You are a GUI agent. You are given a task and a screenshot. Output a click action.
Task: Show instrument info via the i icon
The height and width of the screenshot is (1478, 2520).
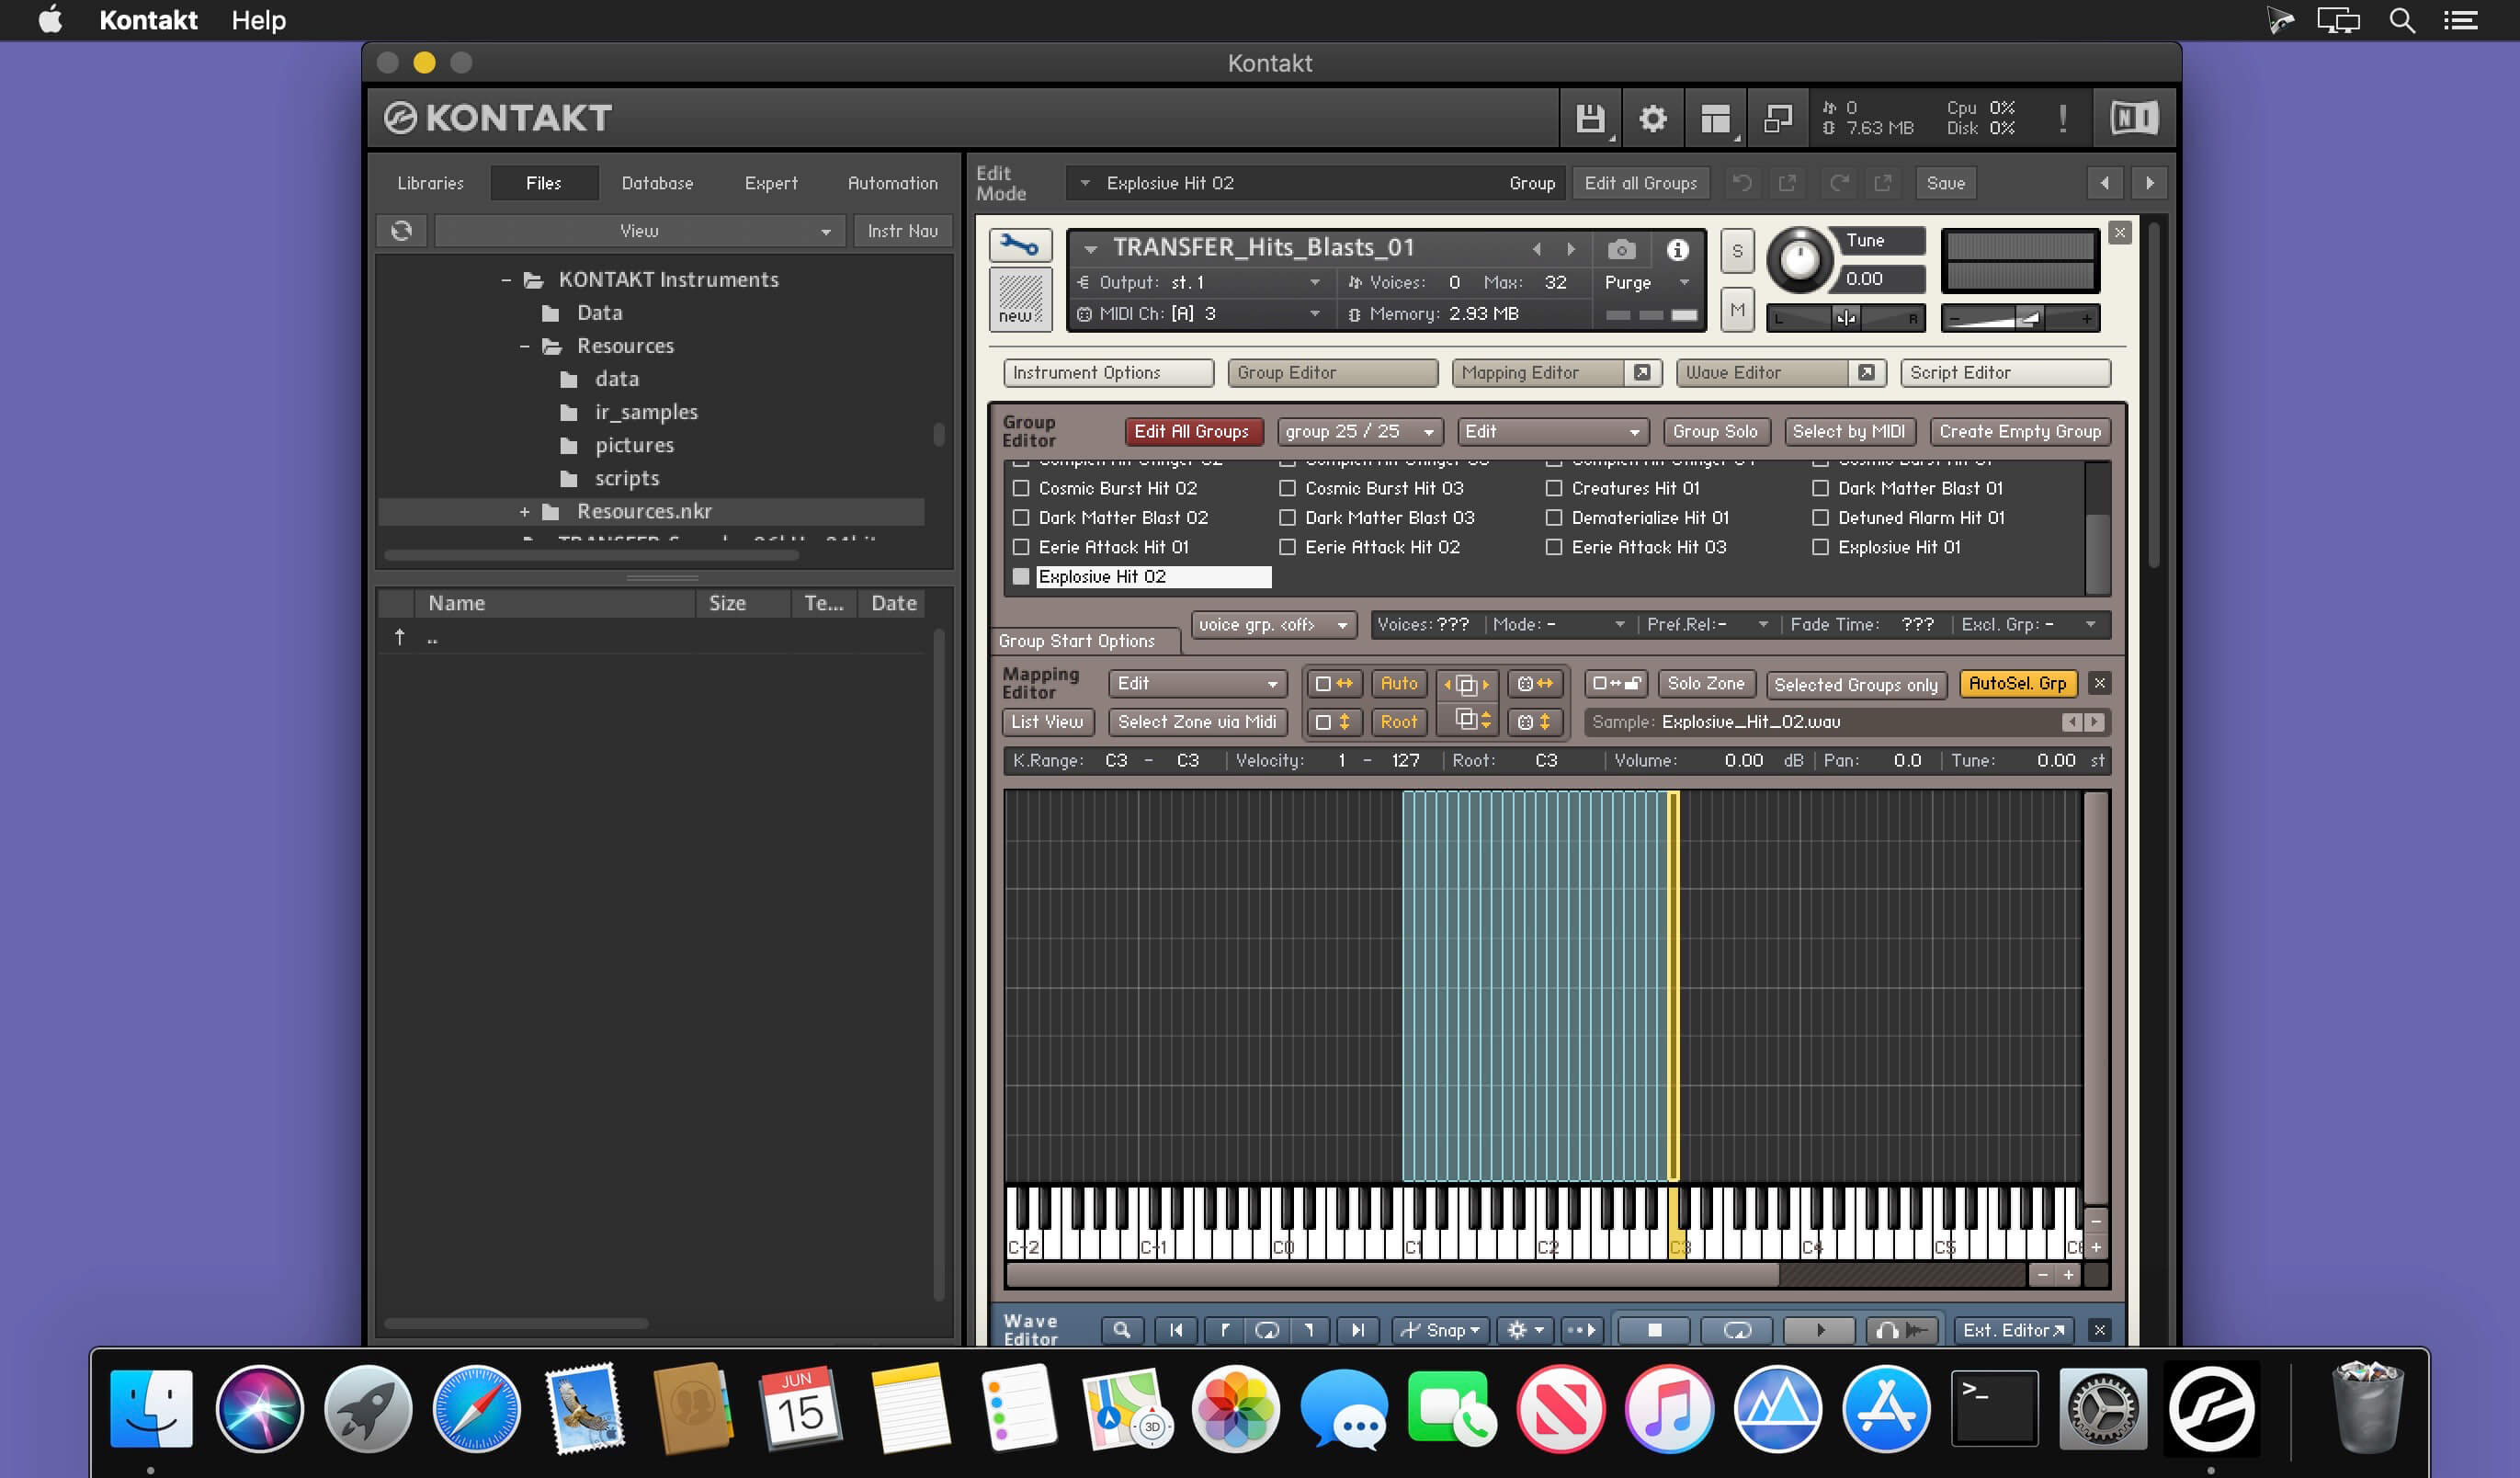click(1677, 249)
